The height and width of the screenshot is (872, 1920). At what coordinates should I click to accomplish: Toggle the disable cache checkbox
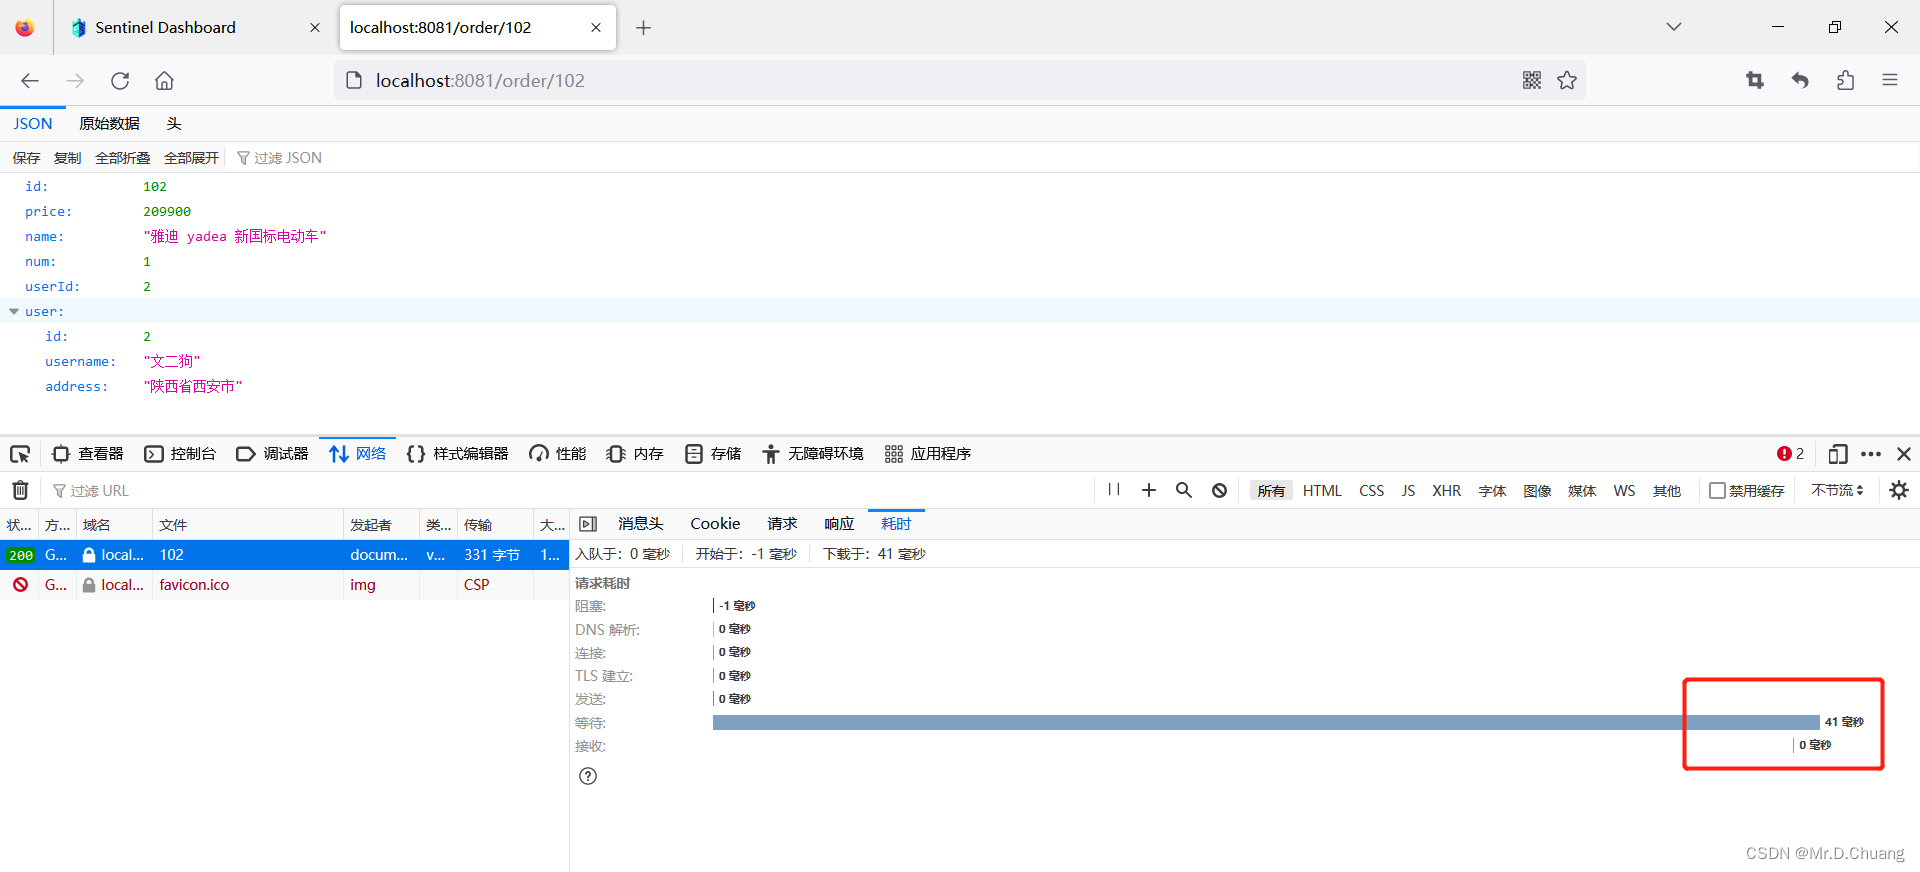(x=1717, y=490)
